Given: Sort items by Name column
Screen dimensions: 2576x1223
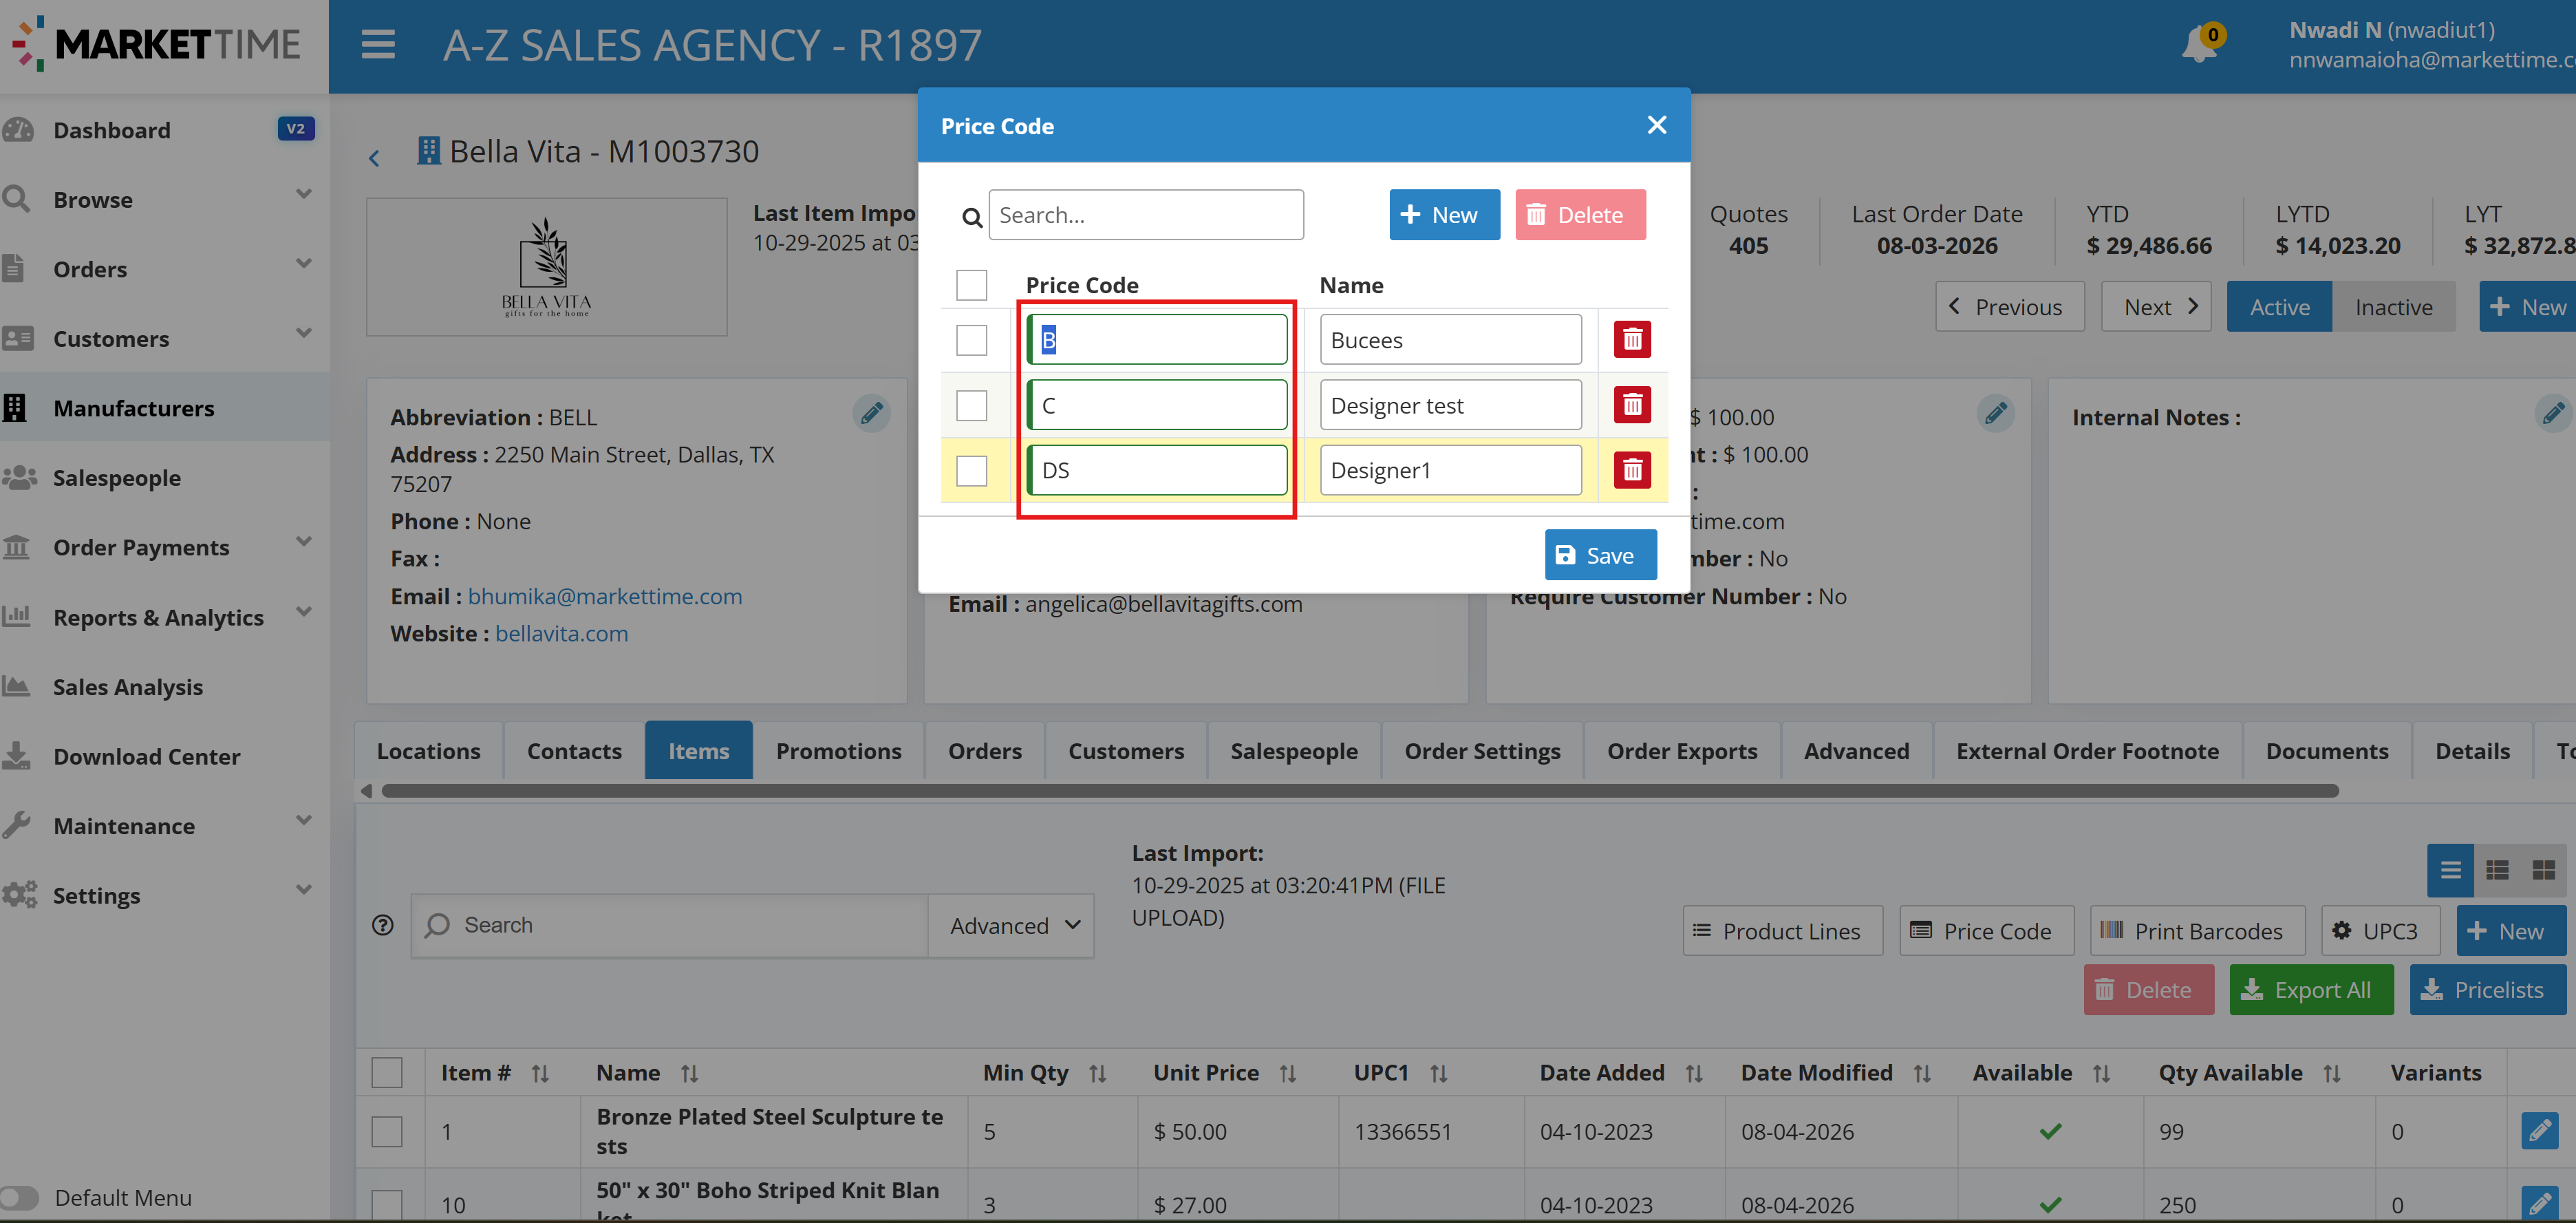Looking at the screenshot, I should (x=689, y=1073).
